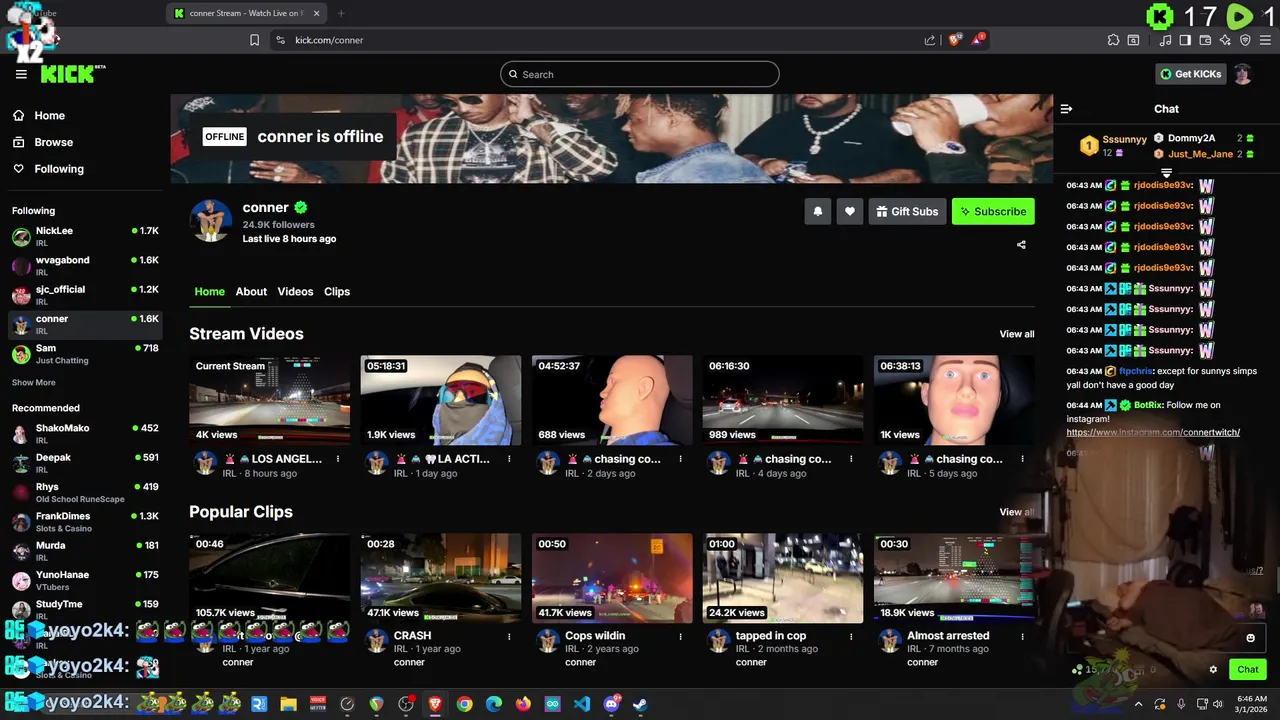The image size is (1280, 720).
Task: Switch to the About tab
Action: [x=251, y=292]
